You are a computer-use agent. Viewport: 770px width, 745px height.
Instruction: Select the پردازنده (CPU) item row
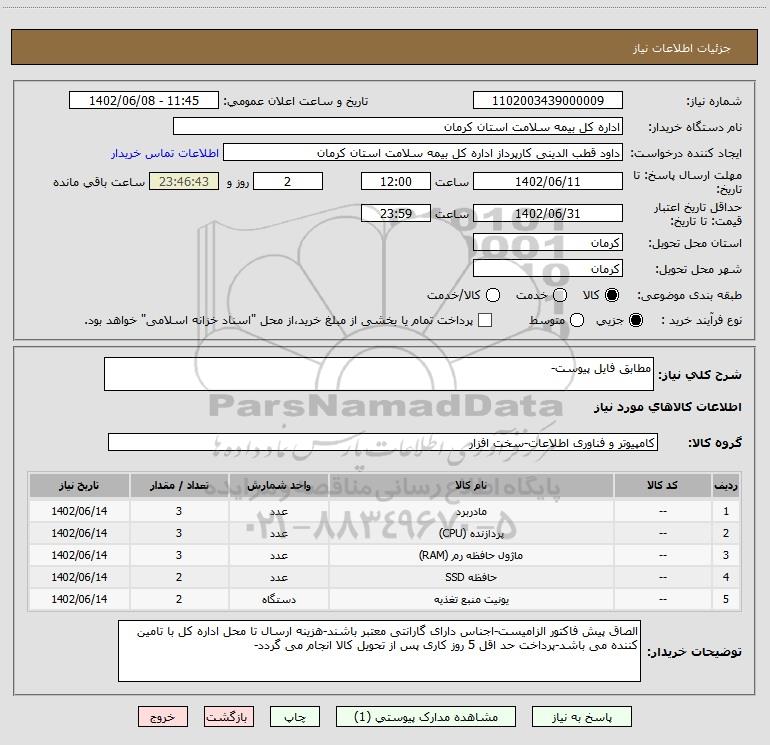tap(385, 533)
